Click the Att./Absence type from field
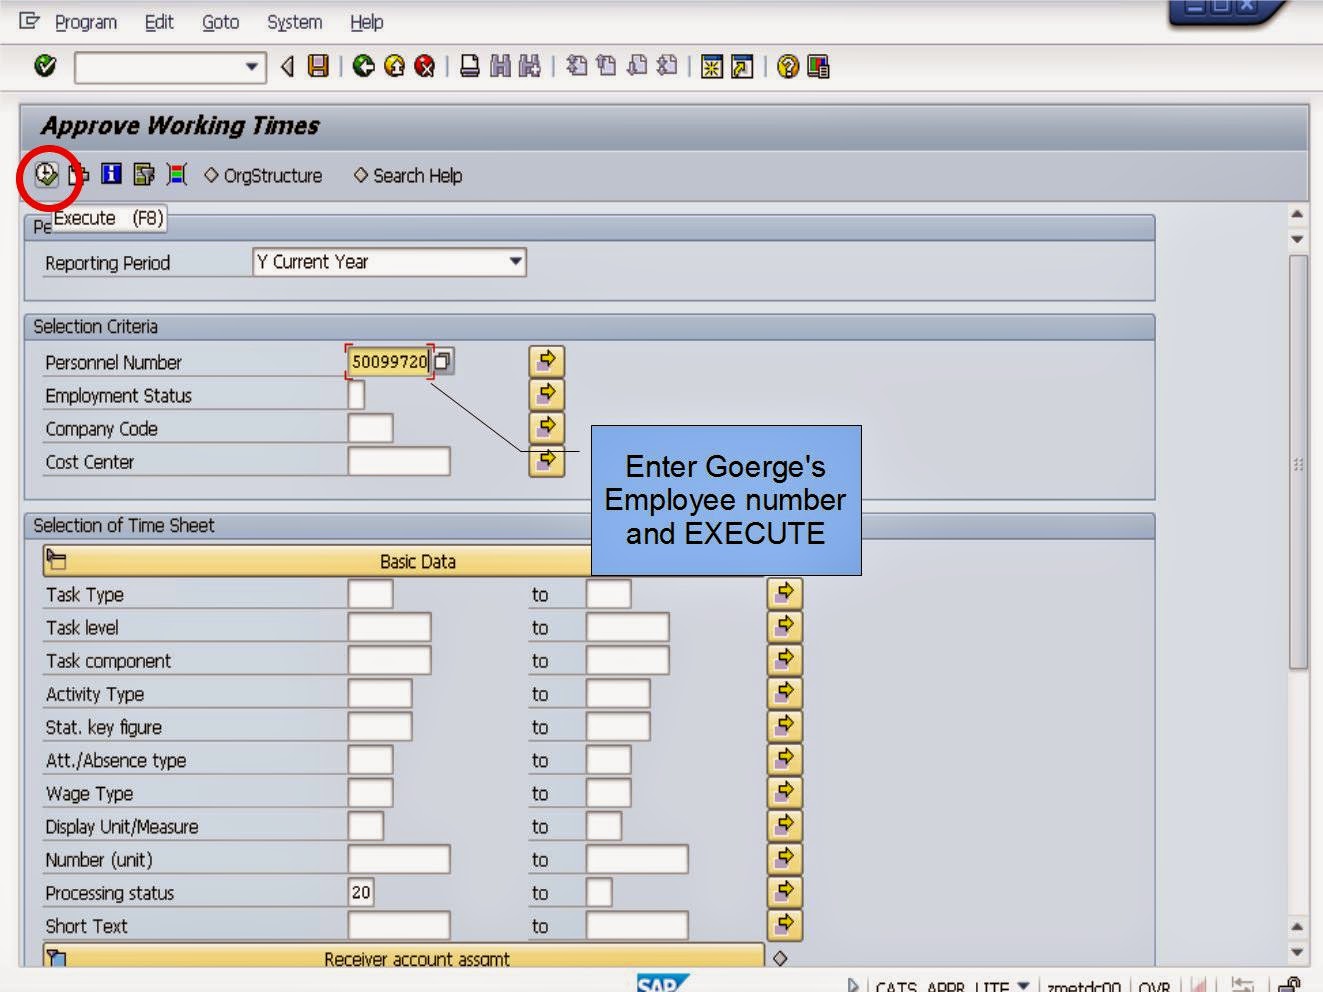Image resolution: width=1323 pixels, height=992 pixels. [370, 760]
